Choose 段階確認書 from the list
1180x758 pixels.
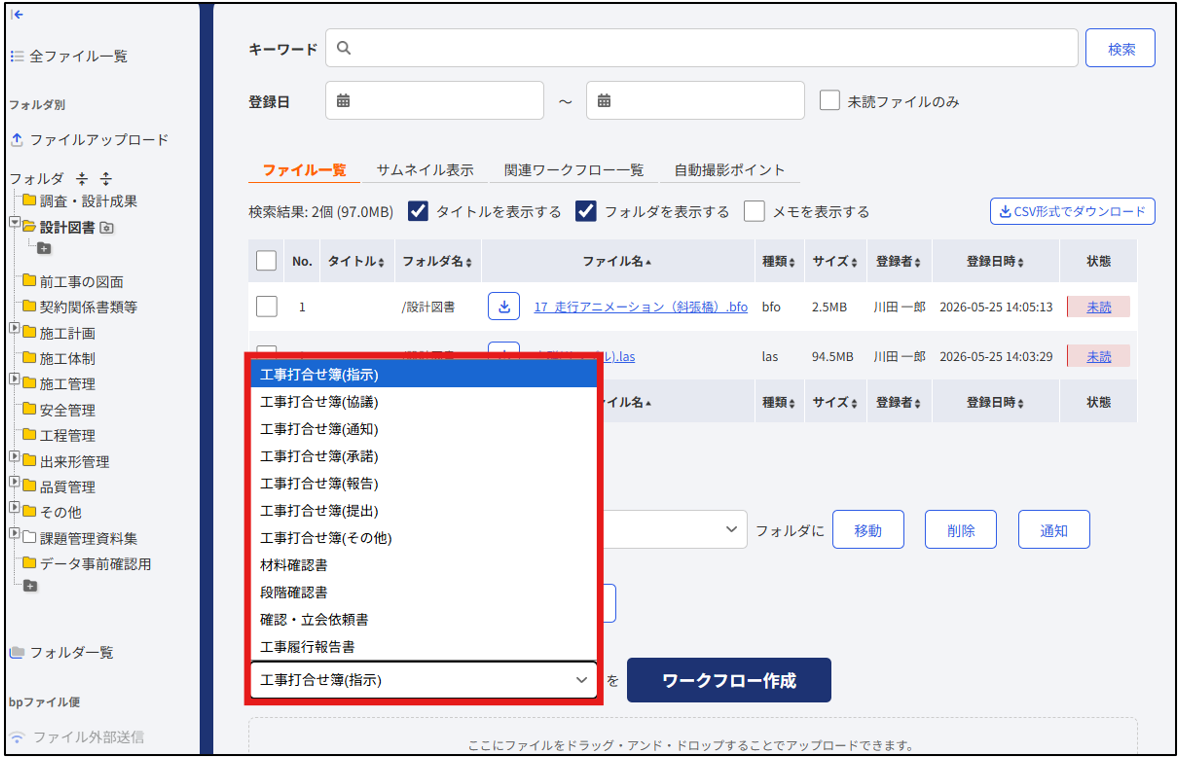click(424, 592)
